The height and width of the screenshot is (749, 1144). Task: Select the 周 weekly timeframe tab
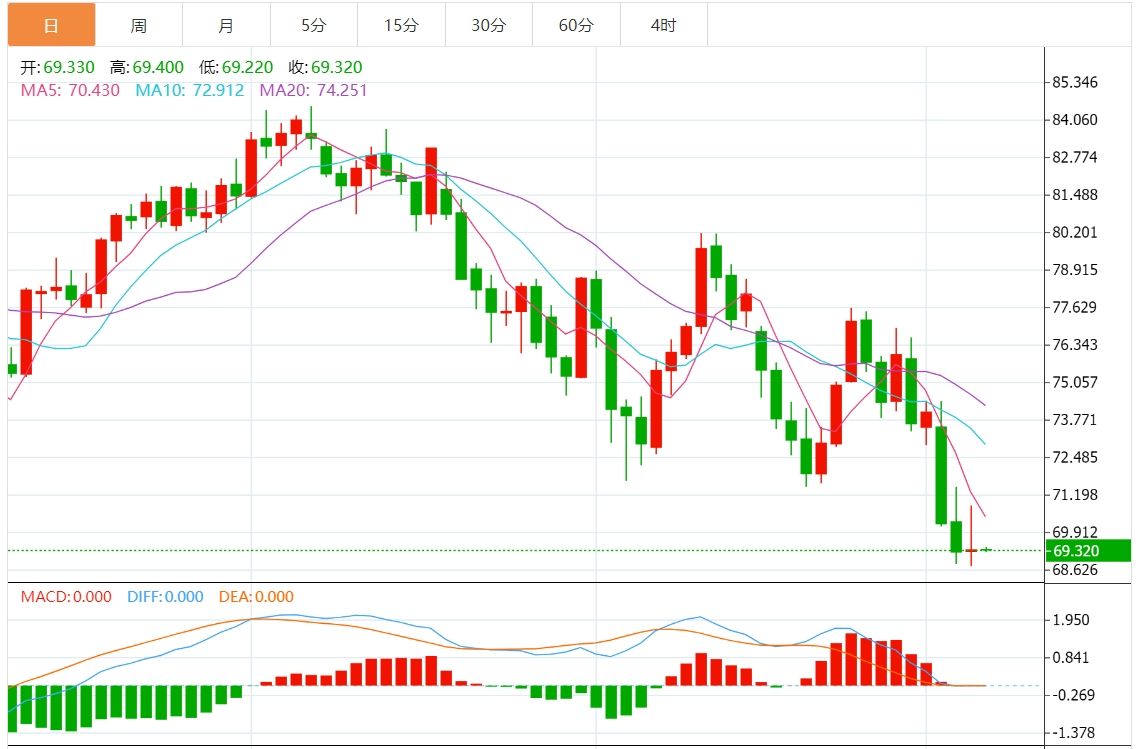tap(139, 25)
